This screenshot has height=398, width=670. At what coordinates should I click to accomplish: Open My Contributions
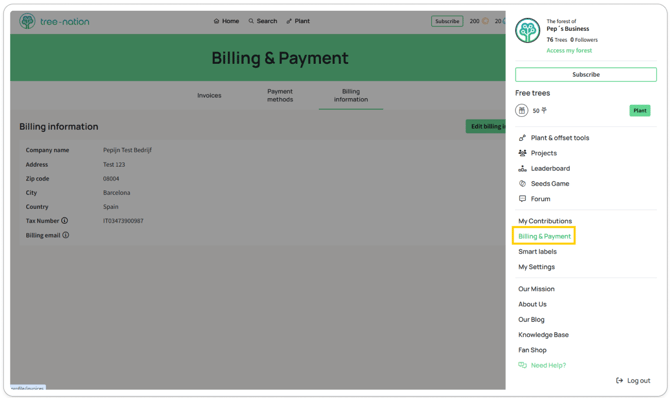point(545,221)
